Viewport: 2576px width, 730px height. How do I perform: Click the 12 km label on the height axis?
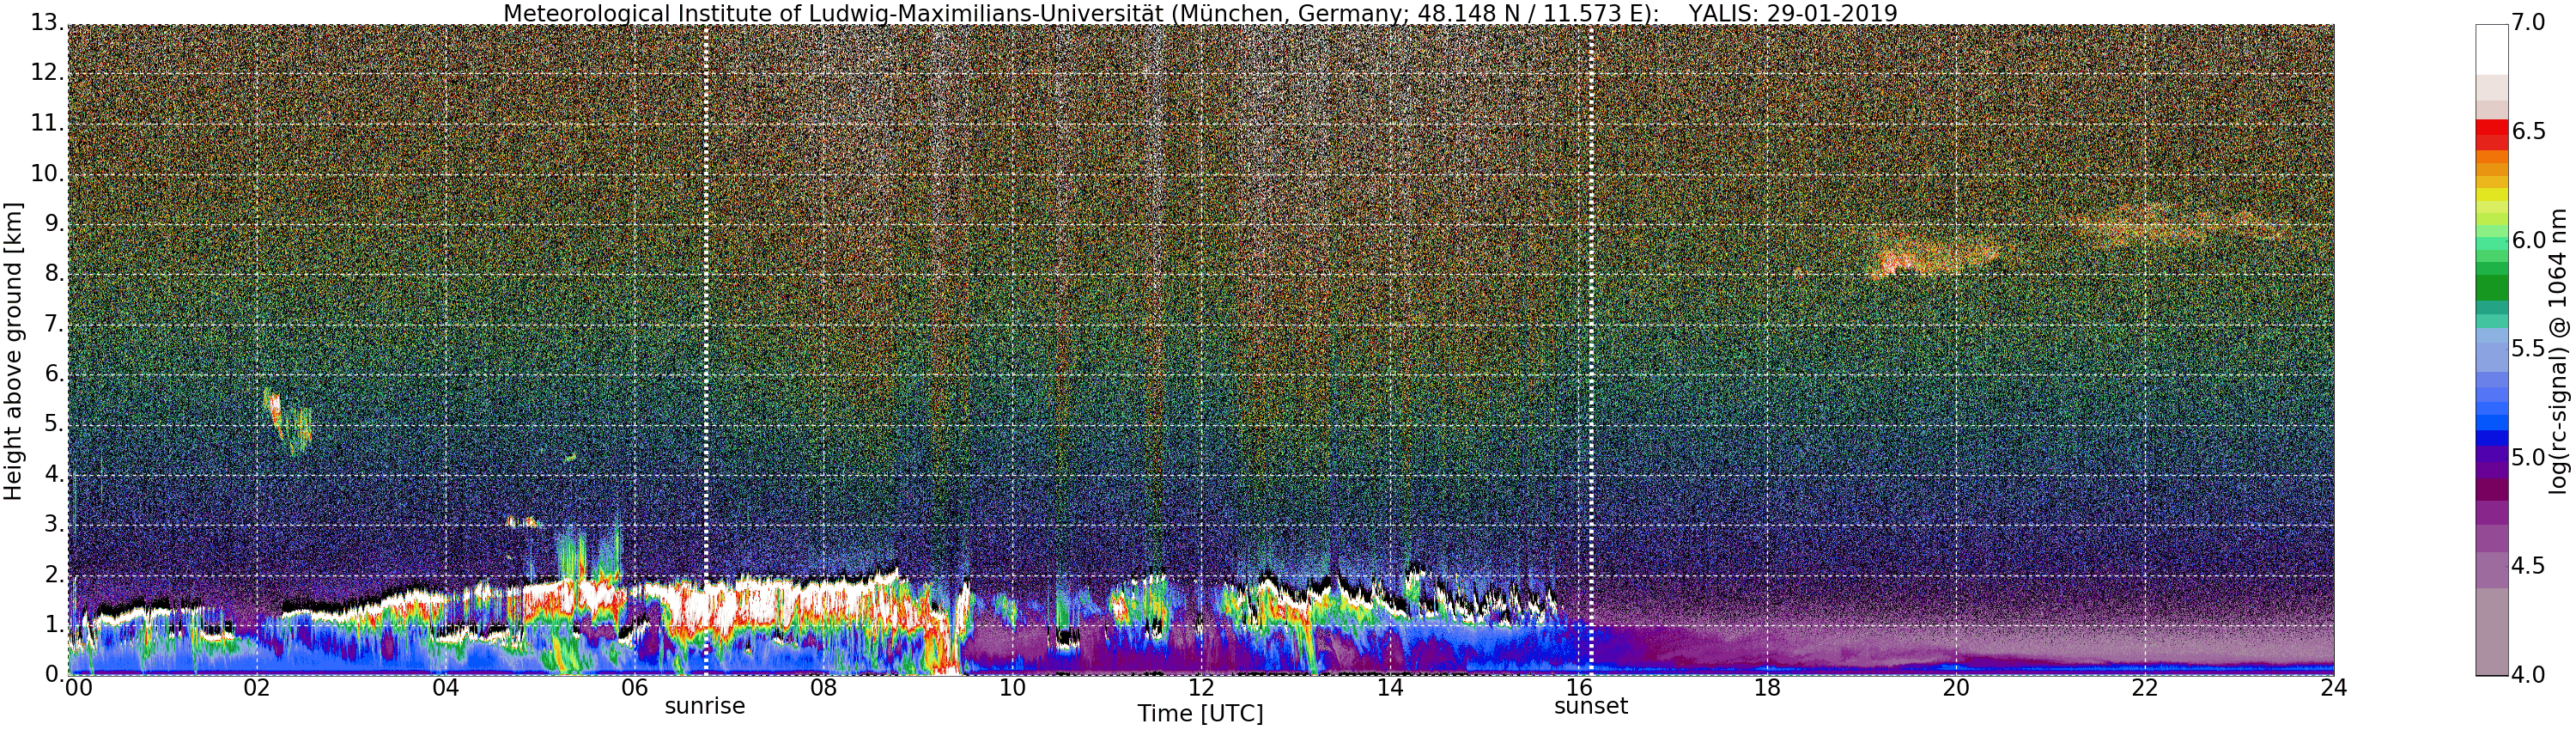46,72
